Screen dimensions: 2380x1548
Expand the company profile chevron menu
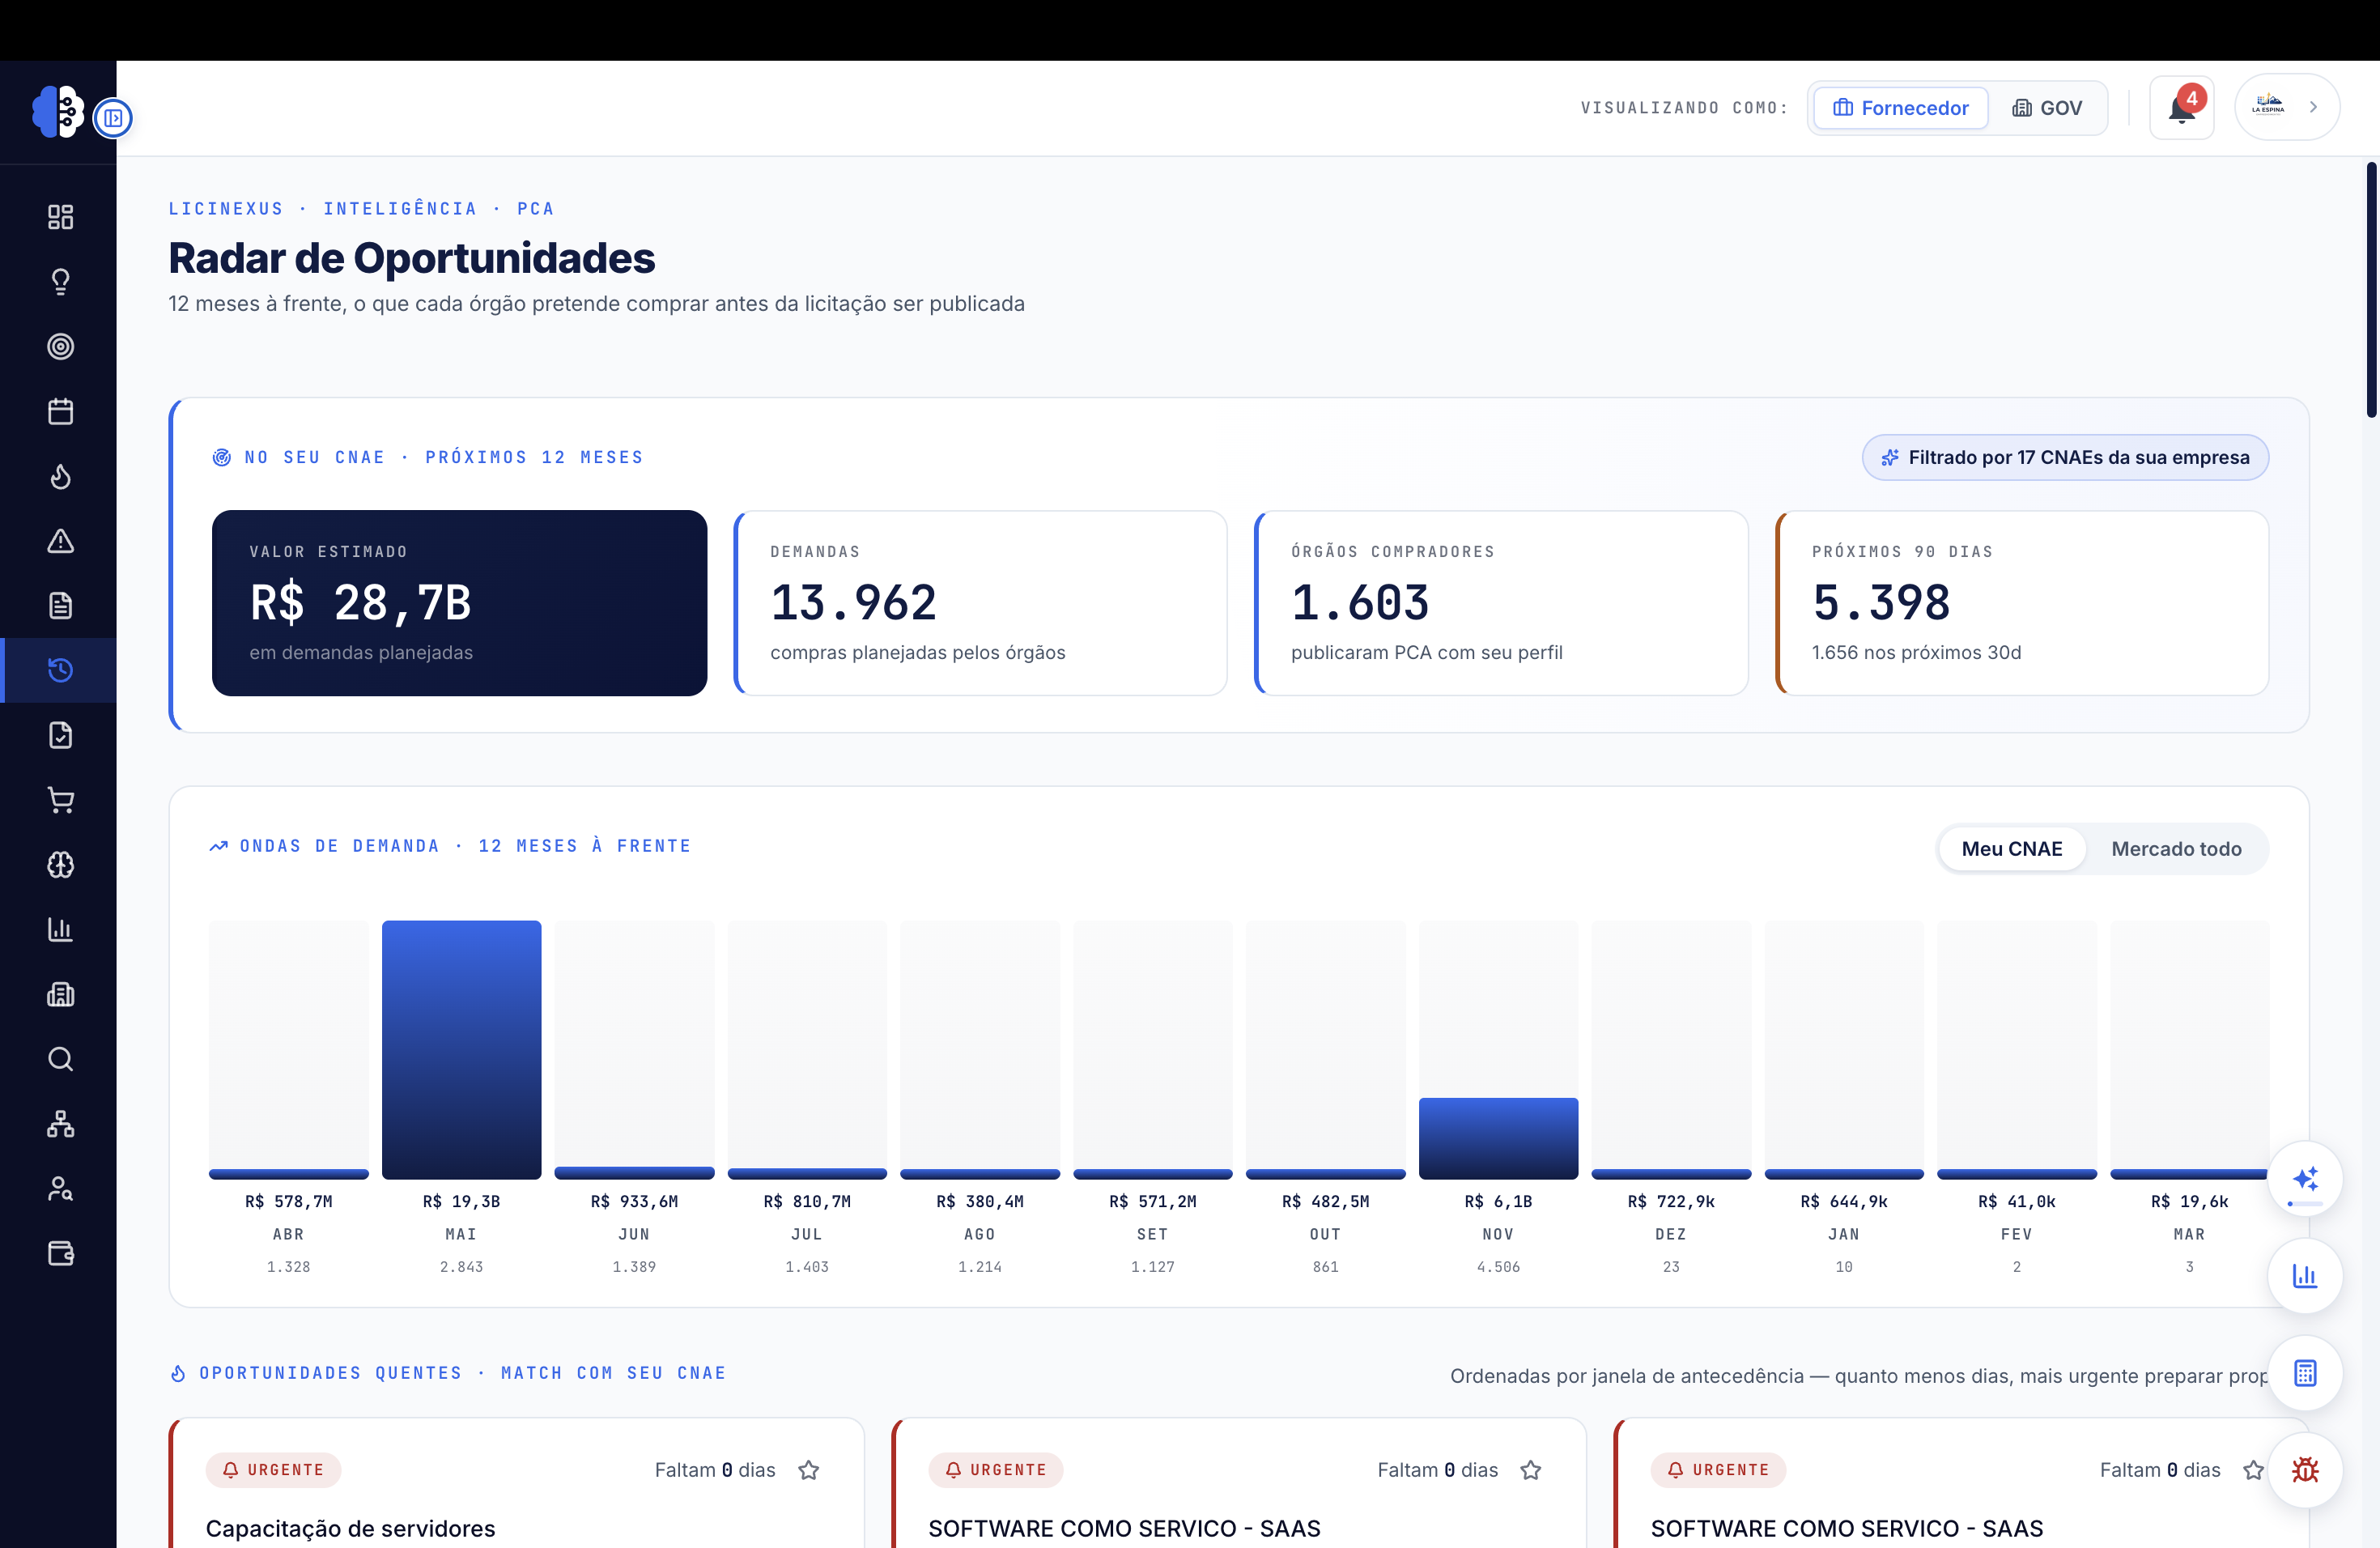click(2313, 107)
